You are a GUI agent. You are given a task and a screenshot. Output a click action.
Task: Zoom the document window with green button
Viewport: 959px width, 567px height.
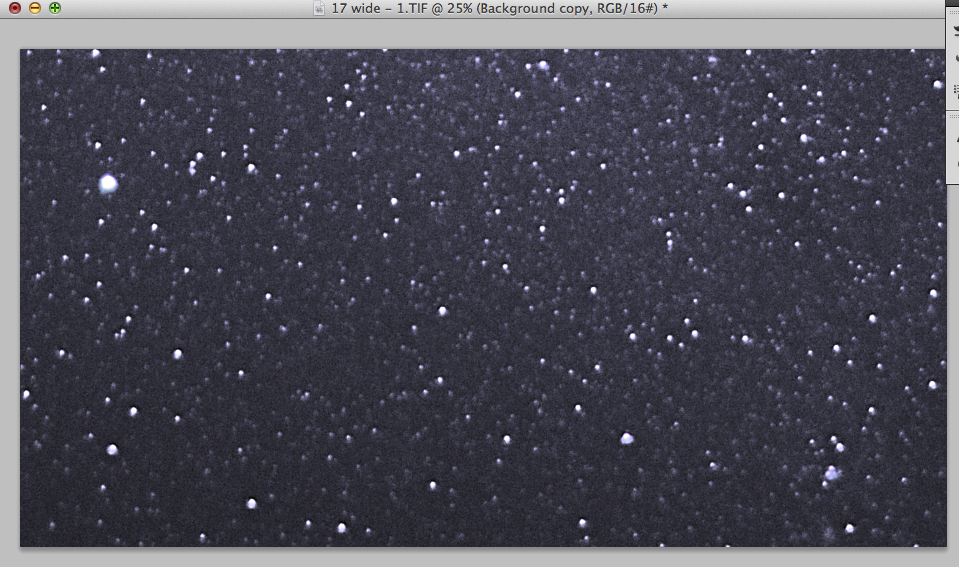(x=55, y=8)
